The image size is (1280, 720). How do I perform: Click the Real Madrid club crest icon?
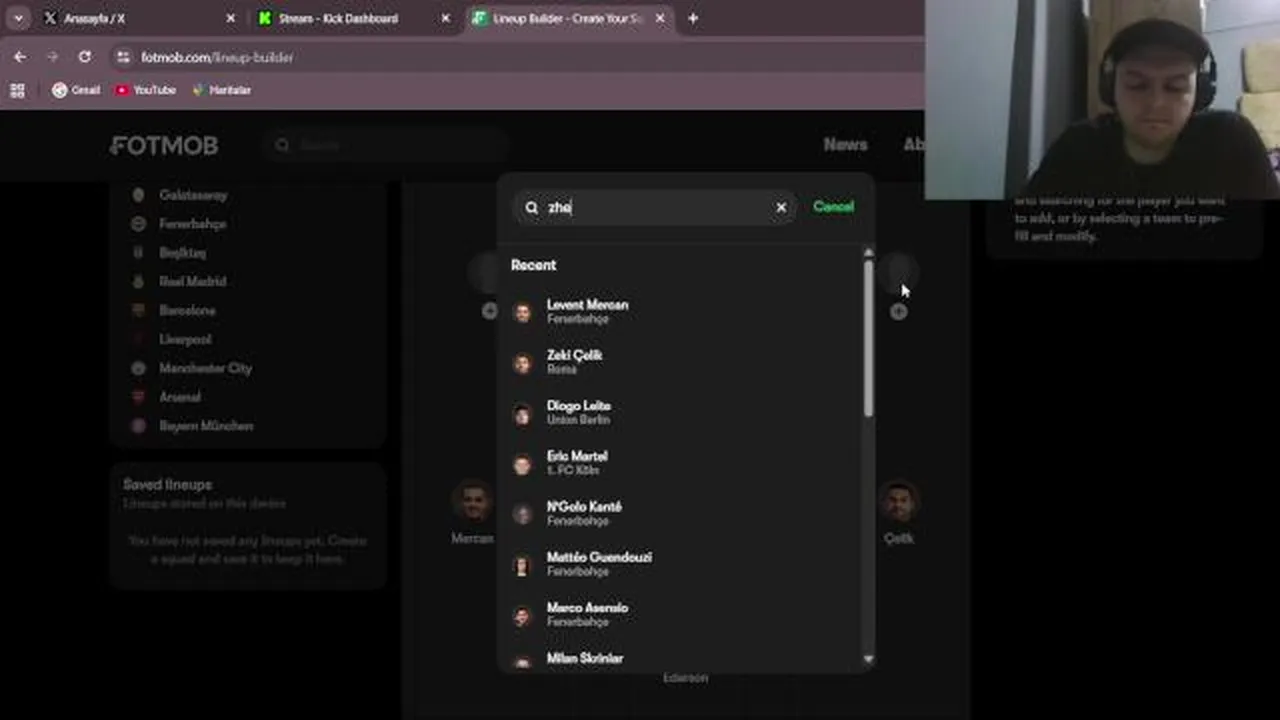click(x=138, y=282)
